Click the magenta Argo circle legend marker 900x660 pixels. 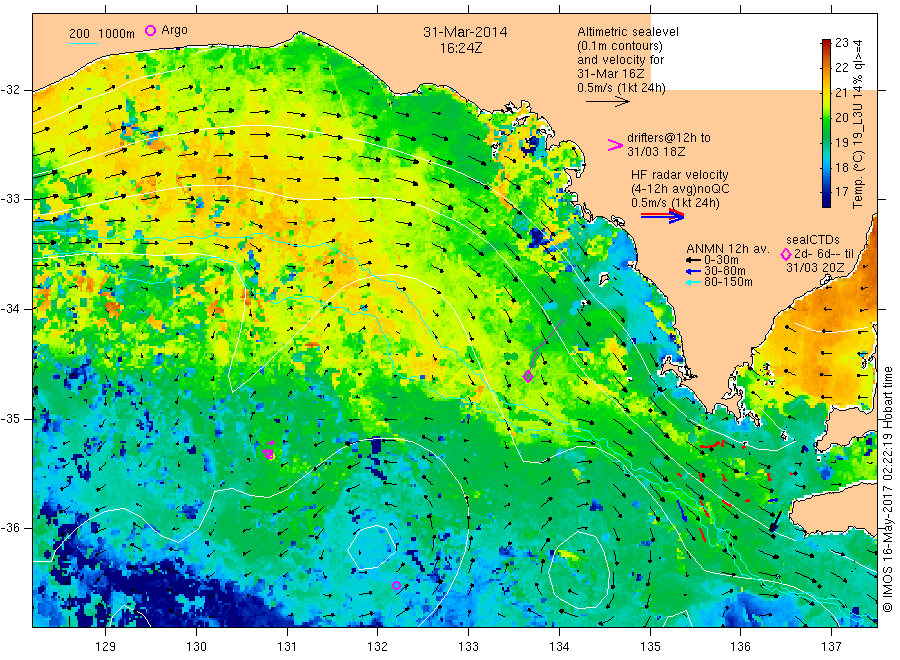coord(150,30)
